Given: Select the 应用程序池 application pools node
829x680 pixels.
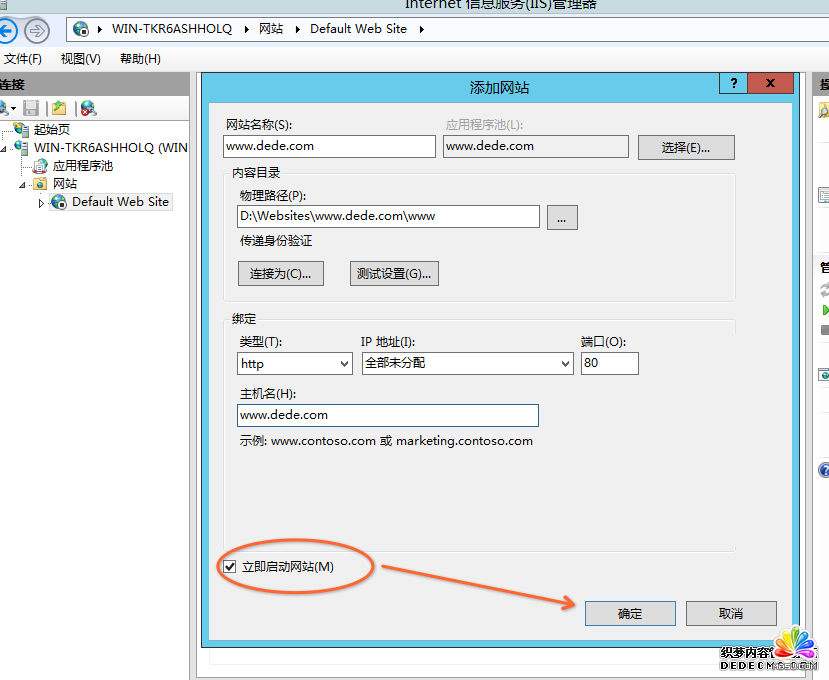Looking at the screenshot, I should coord(82,166).
